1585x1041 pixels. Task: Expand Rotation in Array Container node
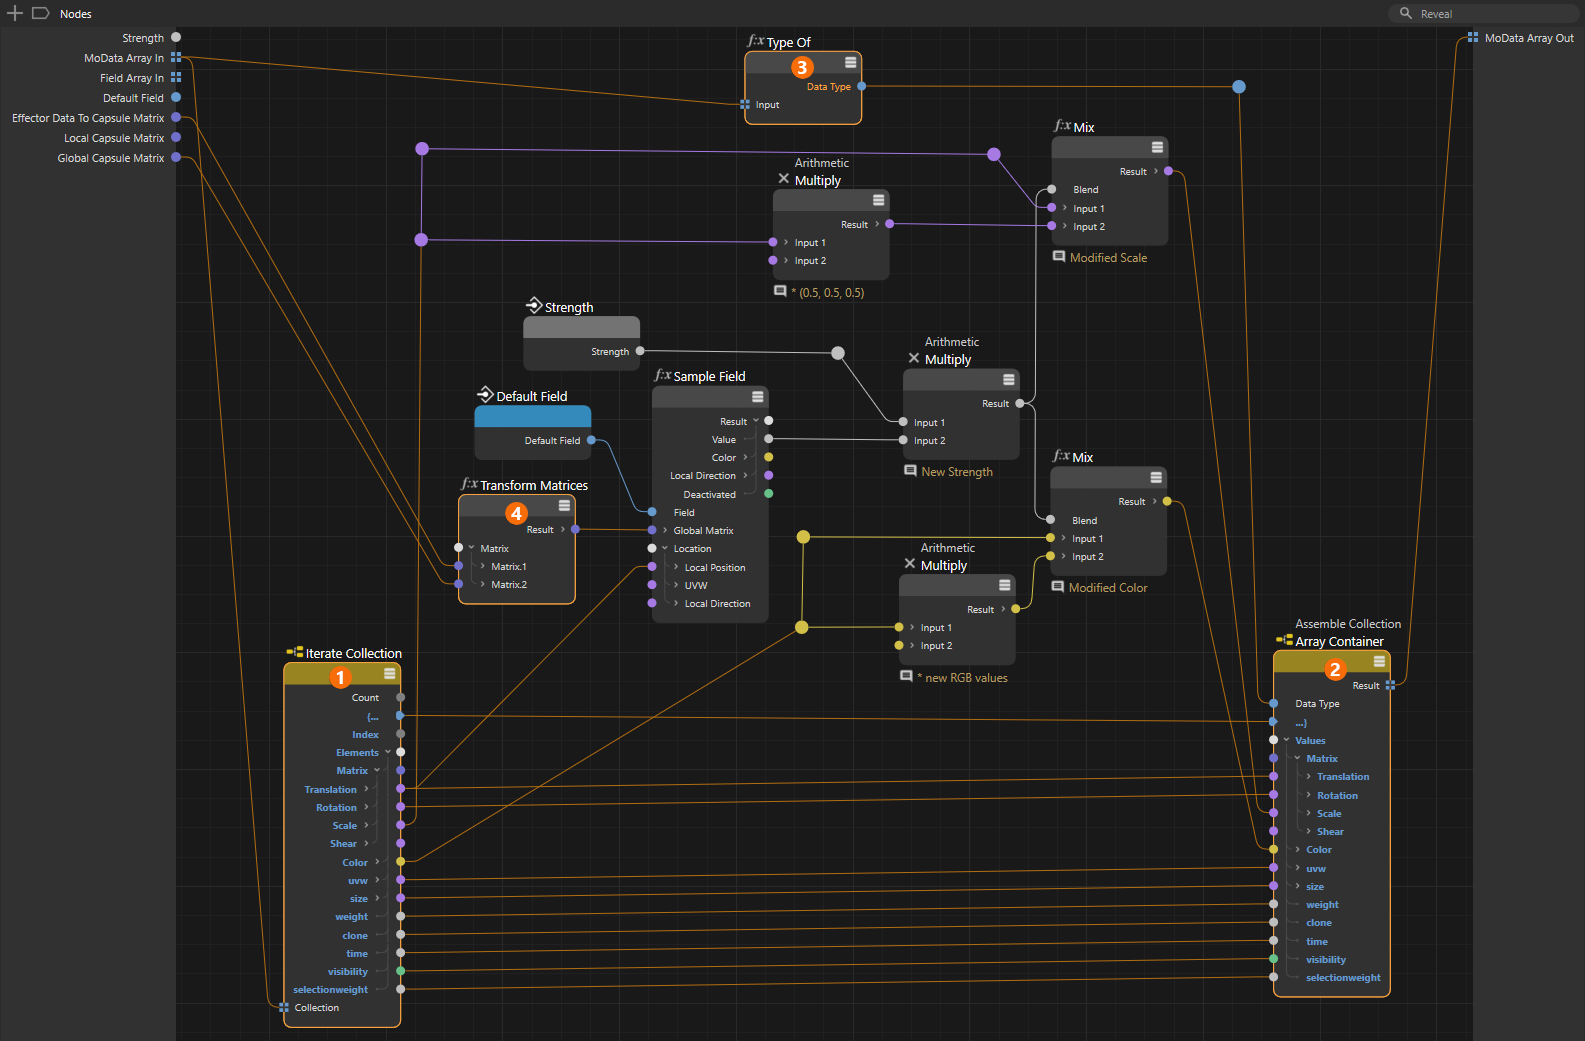pos(1308,795)
